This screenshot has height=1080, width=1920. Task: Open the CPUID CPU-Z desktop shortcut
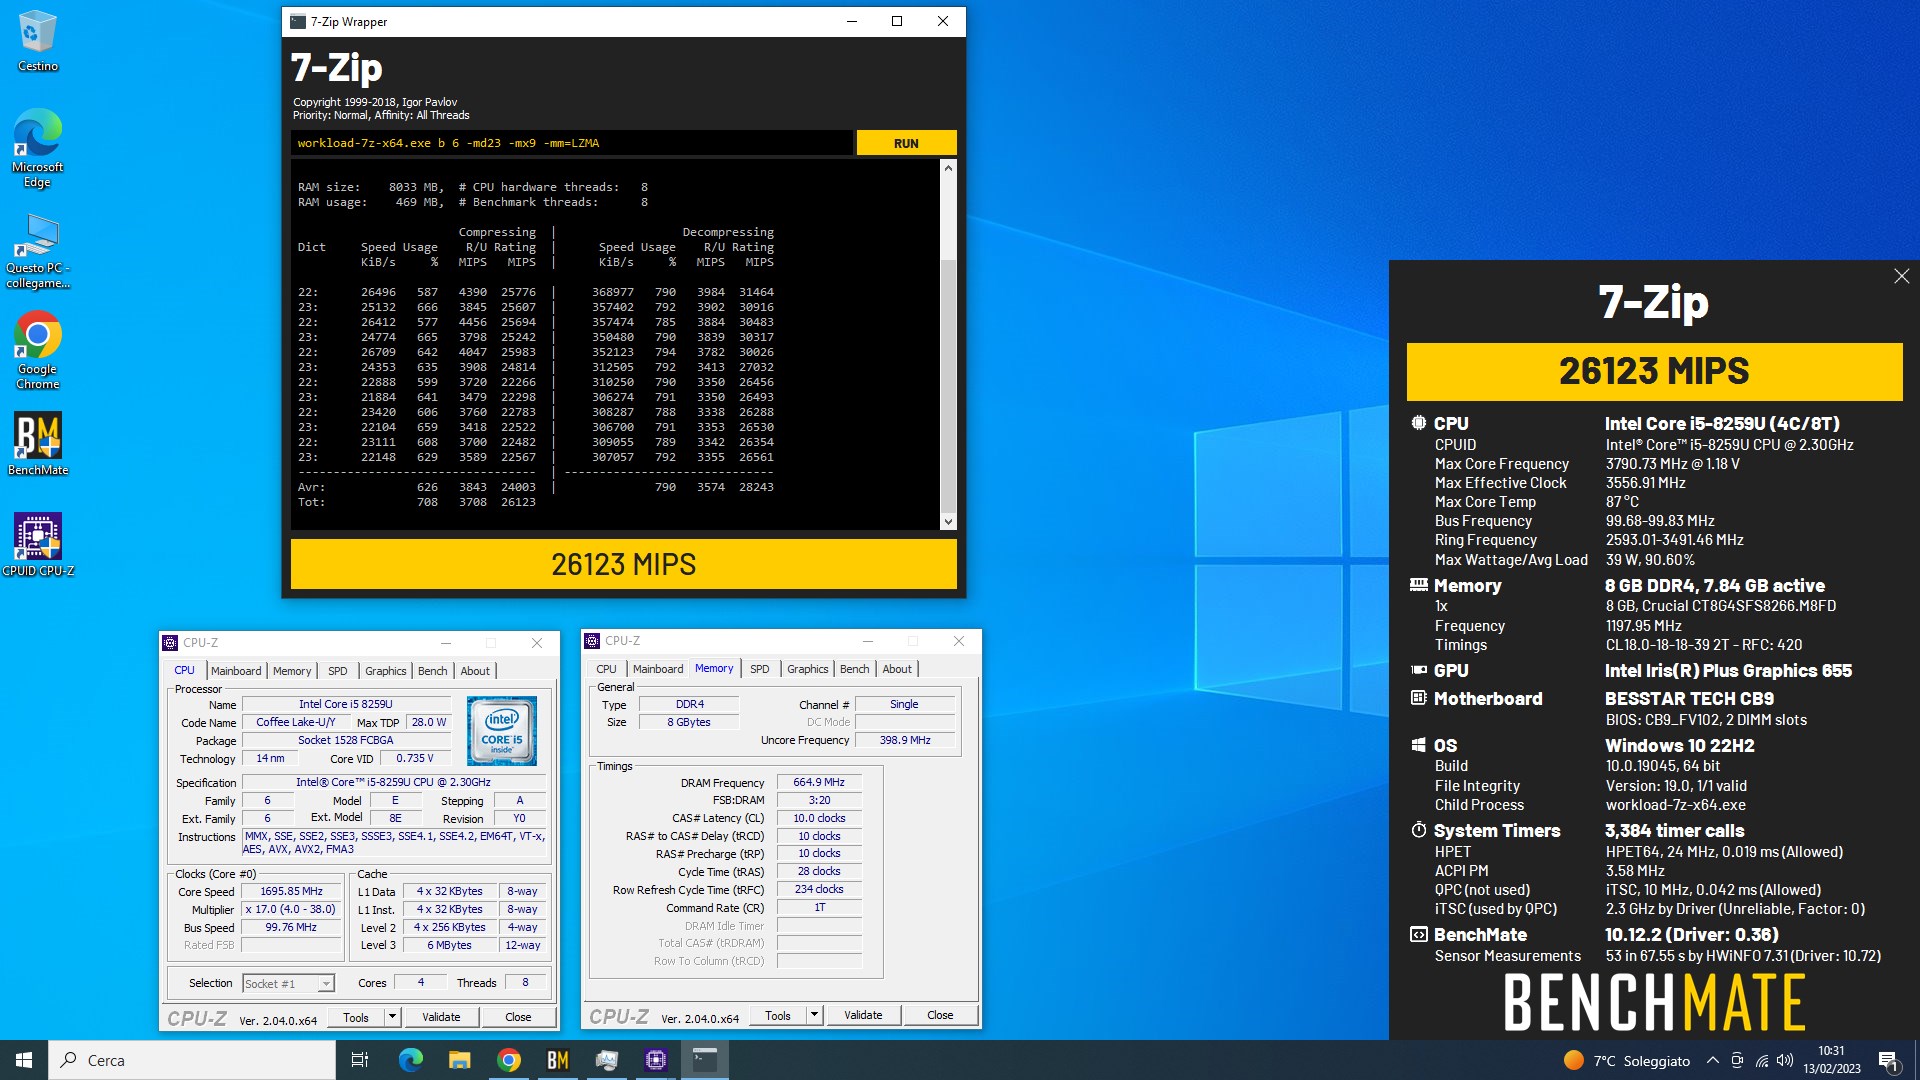pyautogui.click(x=37, y=545)
